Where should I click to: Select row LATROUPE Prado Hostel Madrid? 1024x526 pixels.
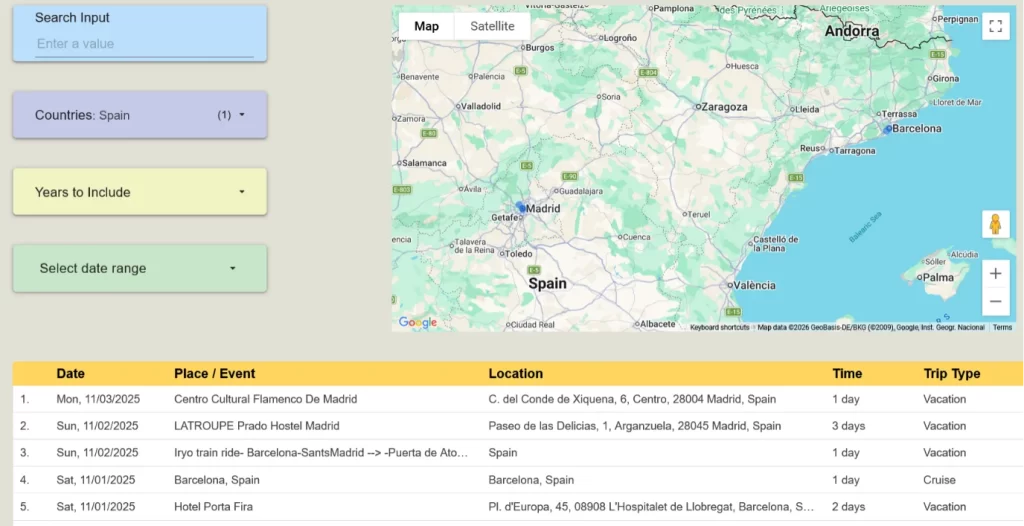517,426
